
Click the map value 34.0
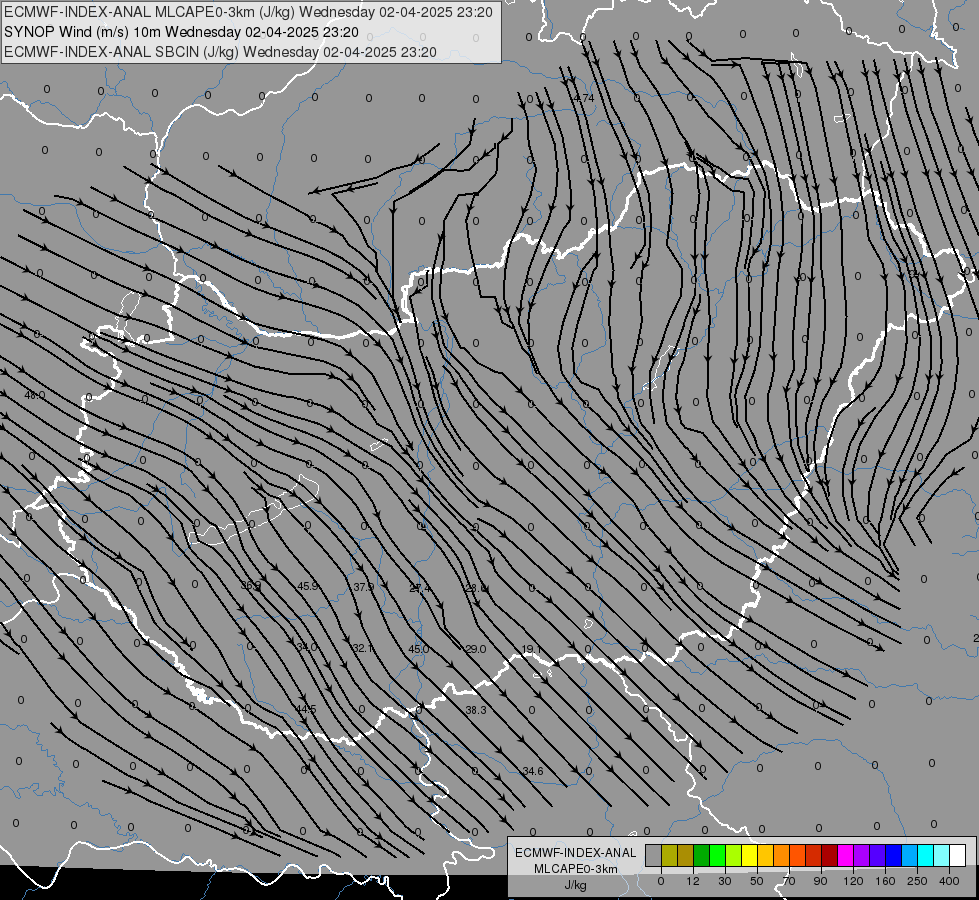tap(306, 647)
